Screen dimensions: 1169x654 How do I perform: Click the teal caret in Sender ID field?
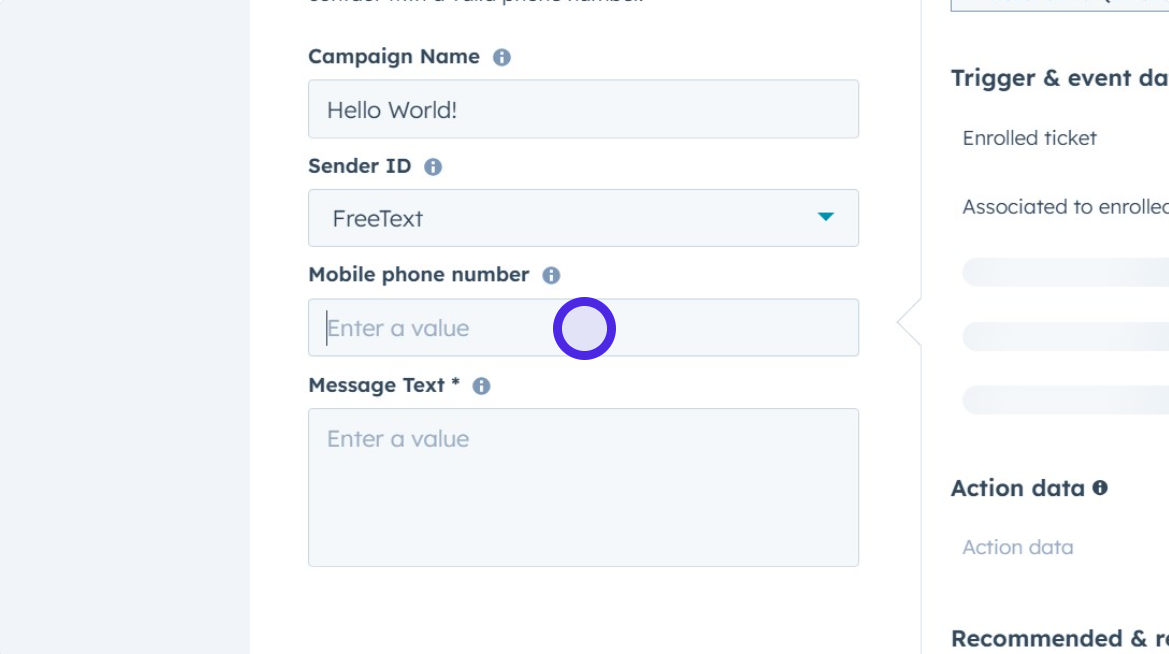[825, 217]
